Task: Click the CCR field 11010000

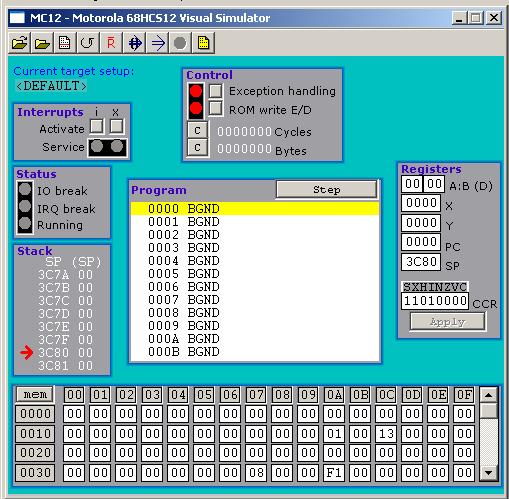Action: tap(435, 301)
